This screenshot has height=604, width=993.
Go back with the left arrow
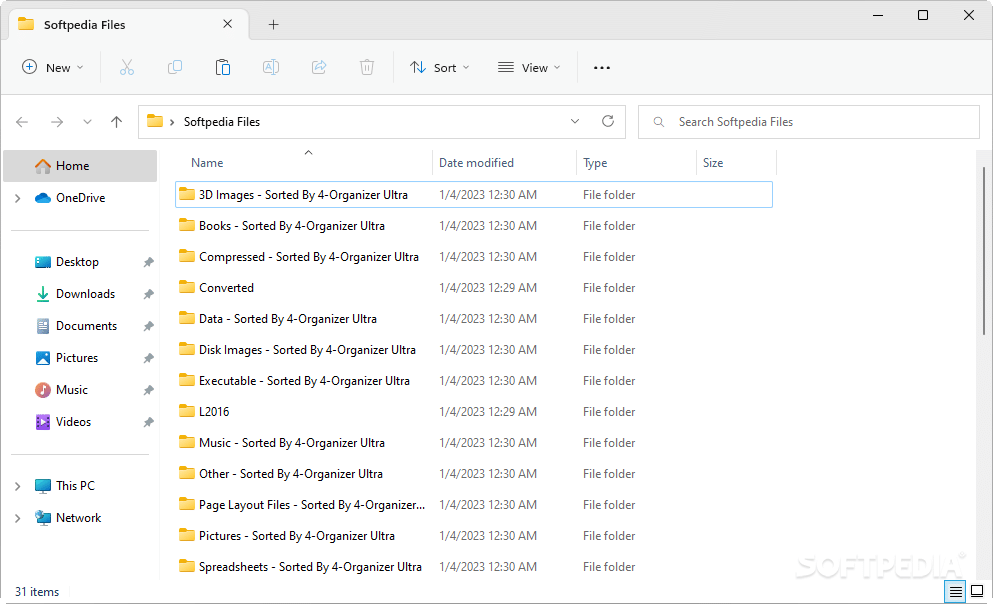click(22, 122)
